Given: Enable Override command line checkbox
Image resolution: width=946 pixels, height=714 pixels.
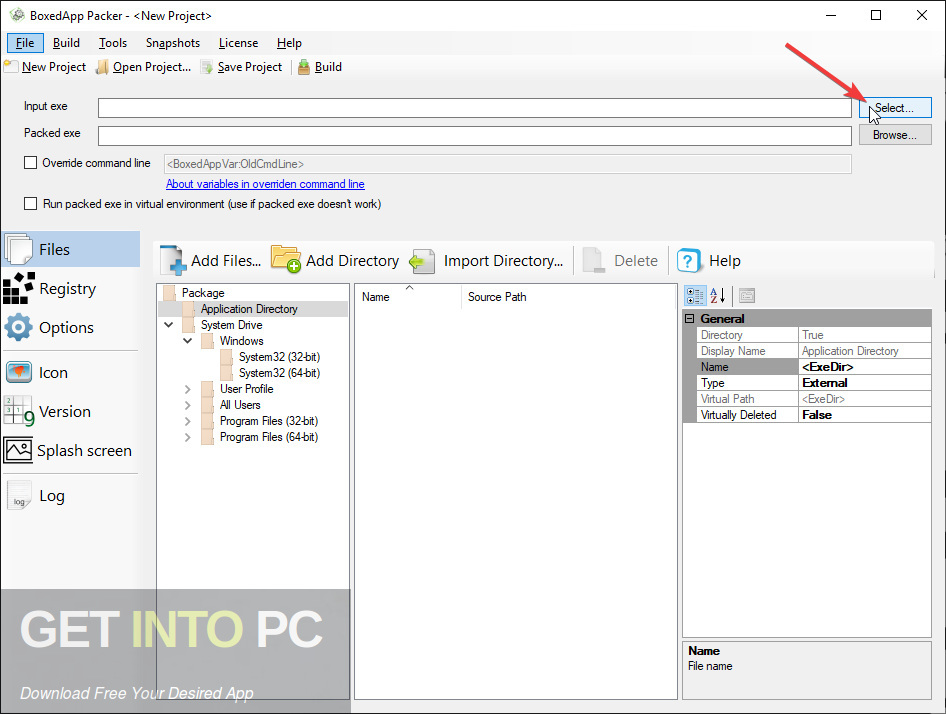Looking at the screenshot, I should tap(30, 162).
